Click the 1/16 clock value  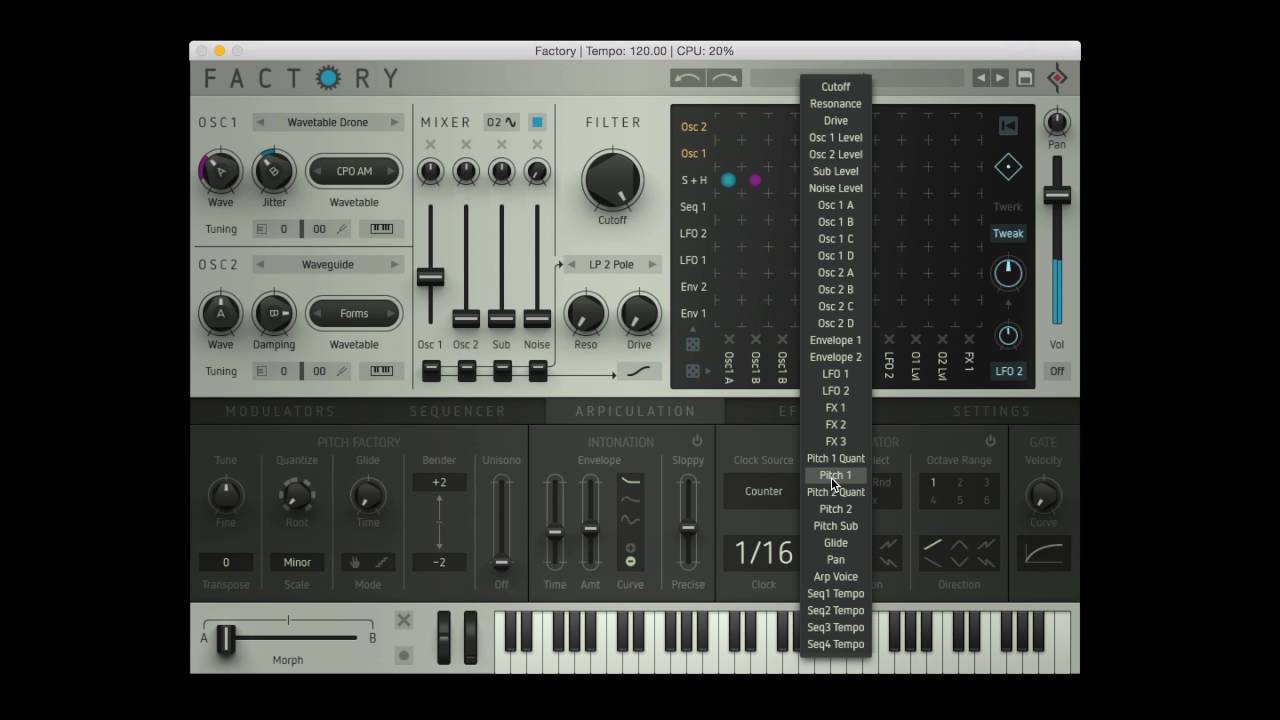click(x=763, y=553)
